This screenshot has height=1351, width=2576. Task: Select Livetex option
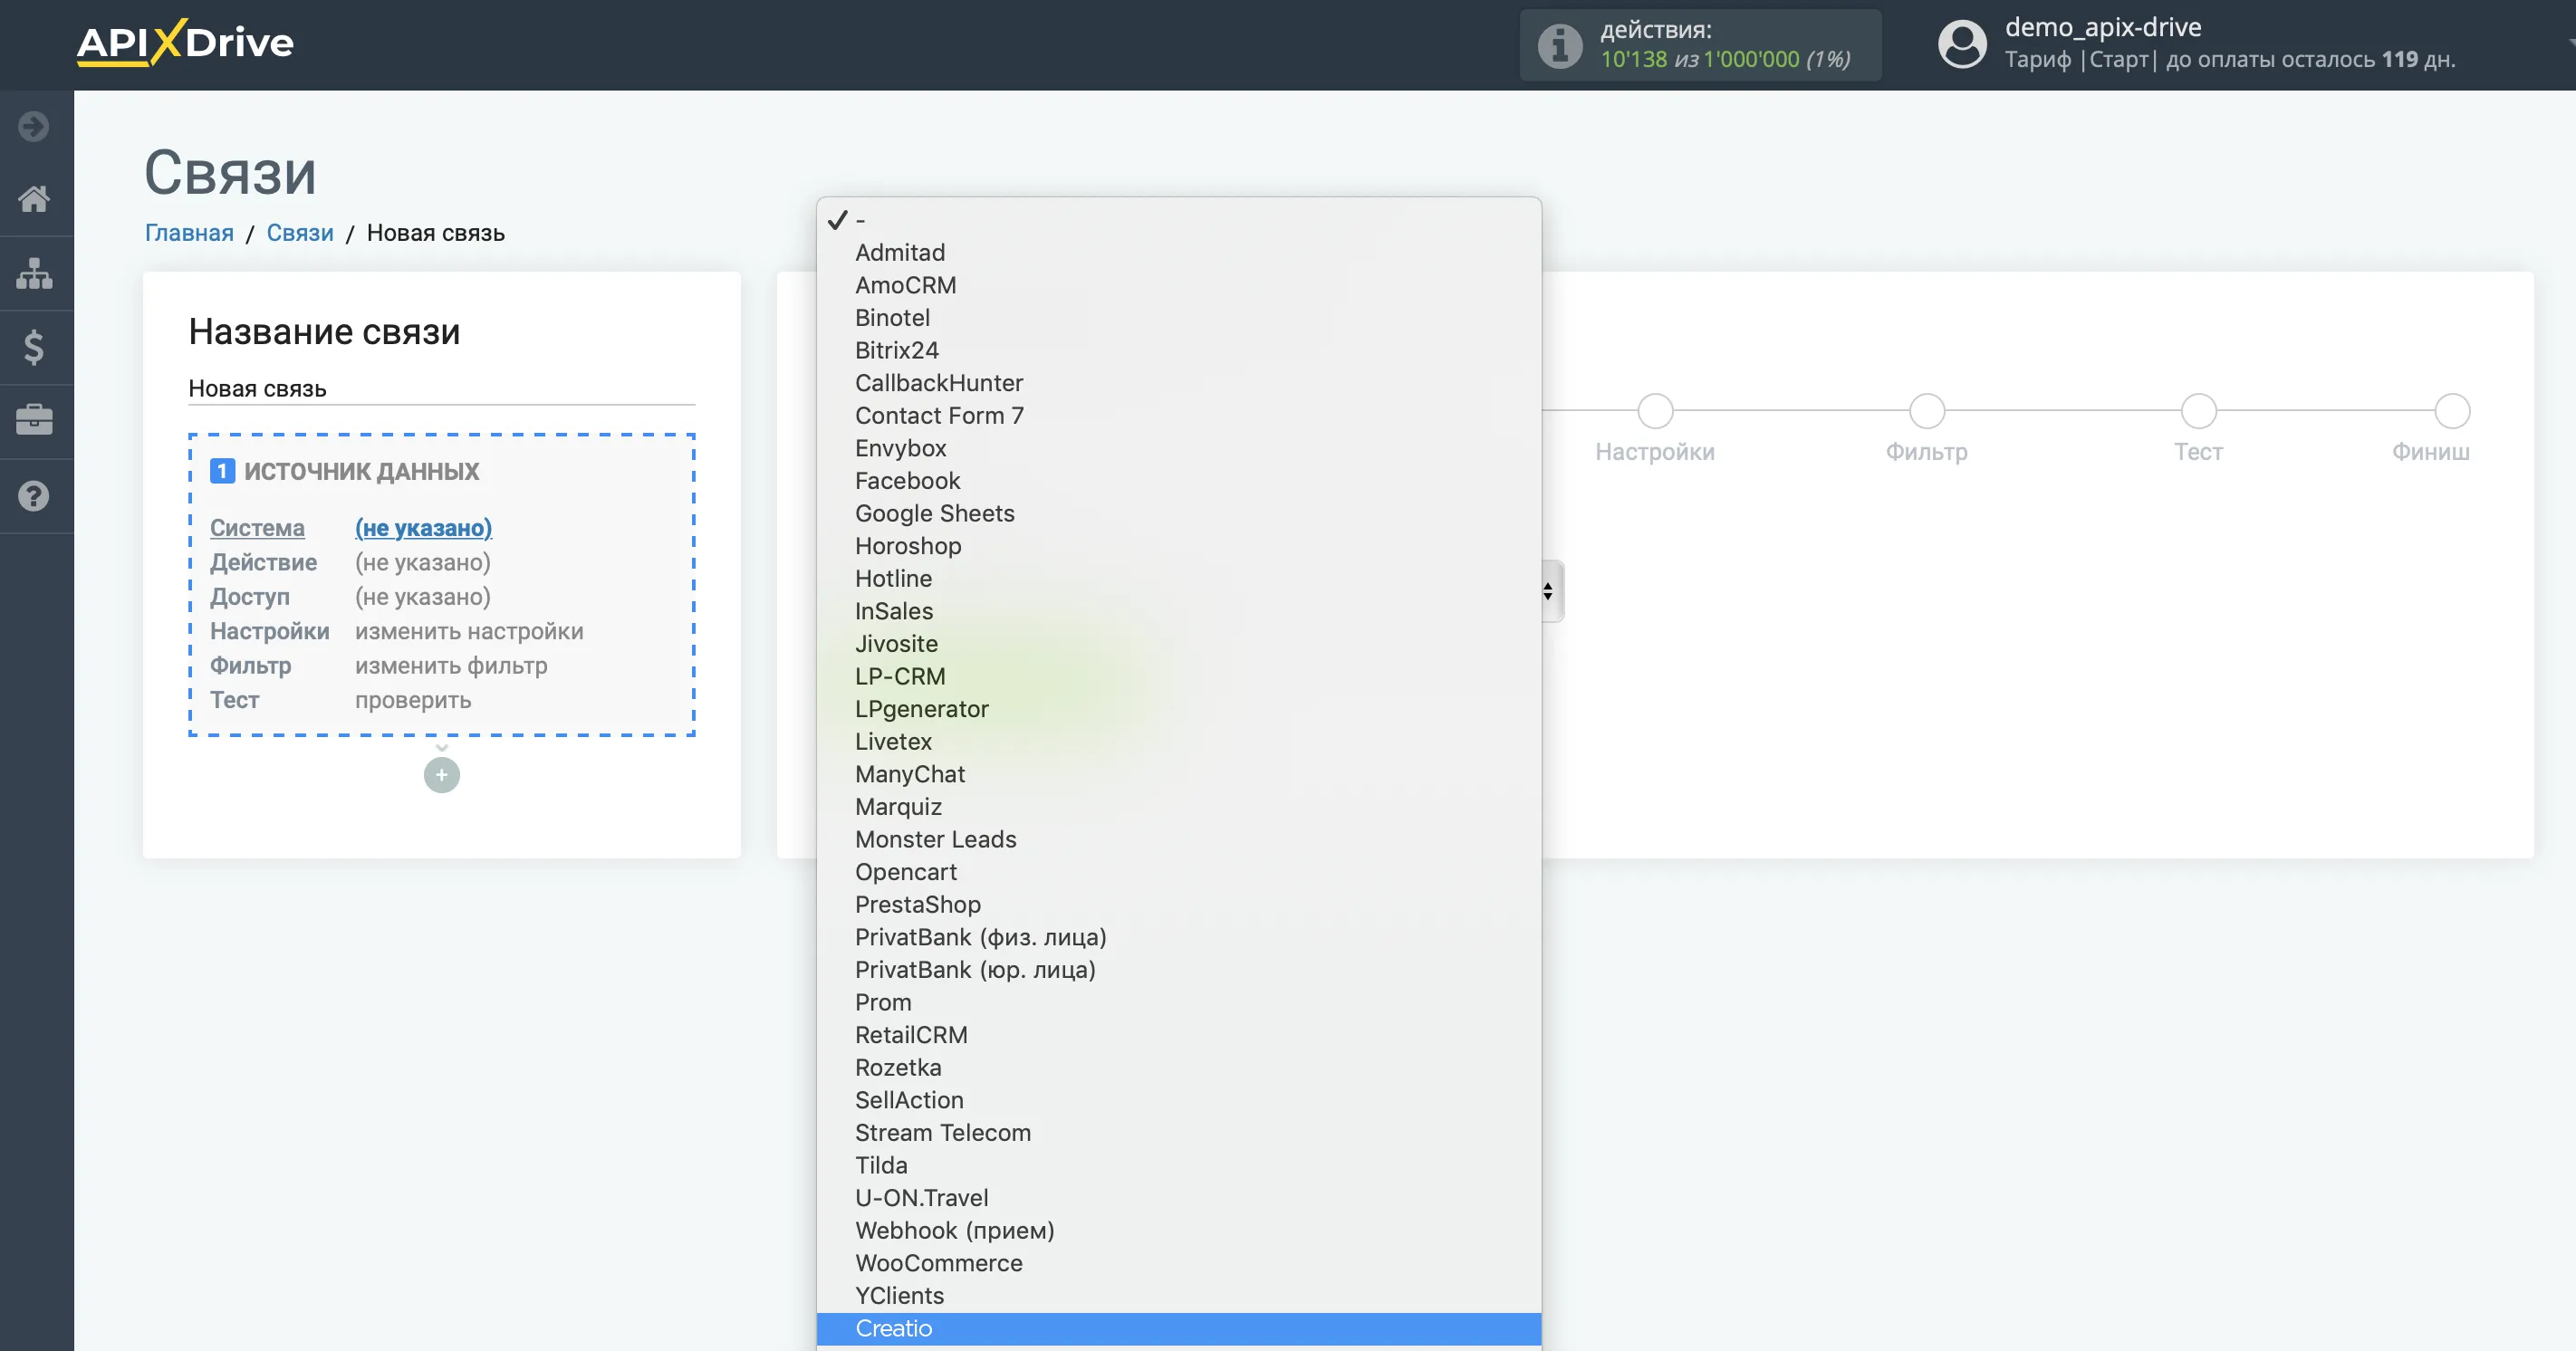1179,742
